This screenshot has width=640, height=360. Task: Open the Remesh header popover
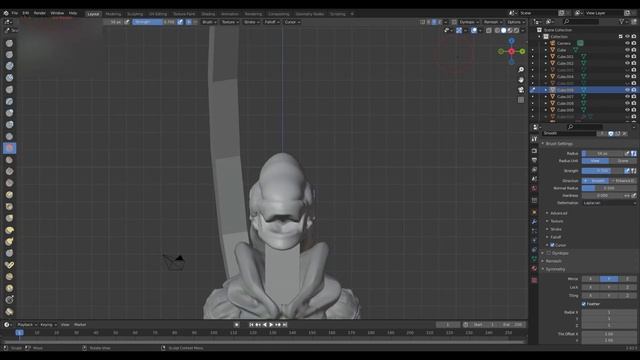point(493,22)
